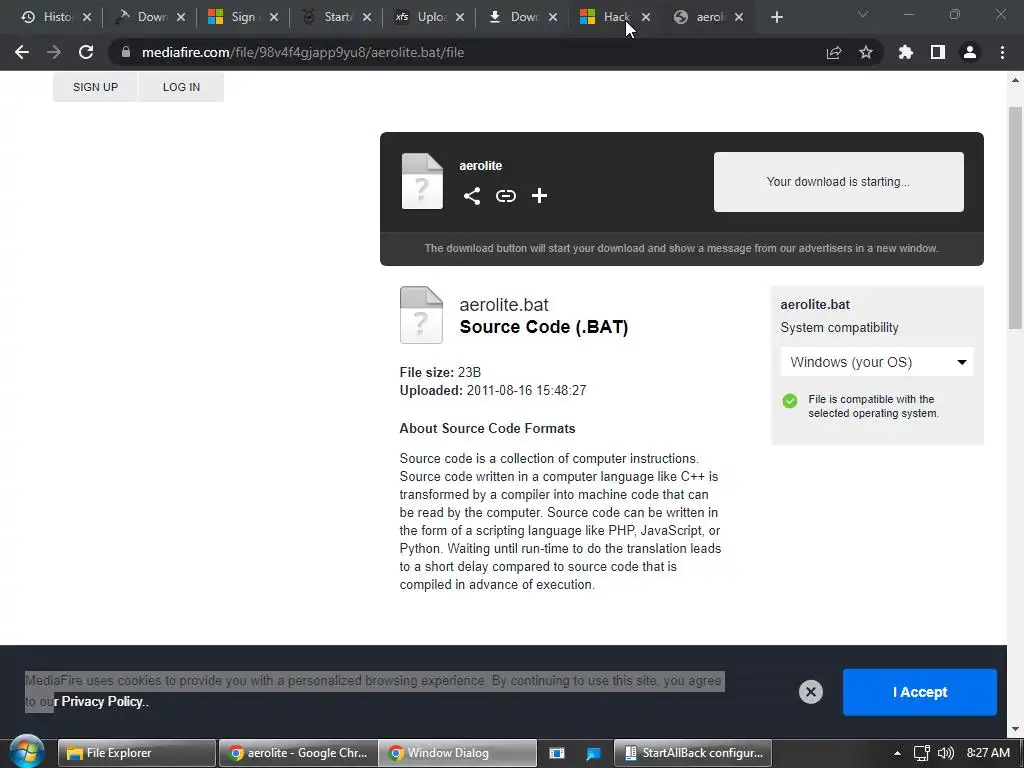
Task: Click the address bar URL
Action: (x=303, y=52)
